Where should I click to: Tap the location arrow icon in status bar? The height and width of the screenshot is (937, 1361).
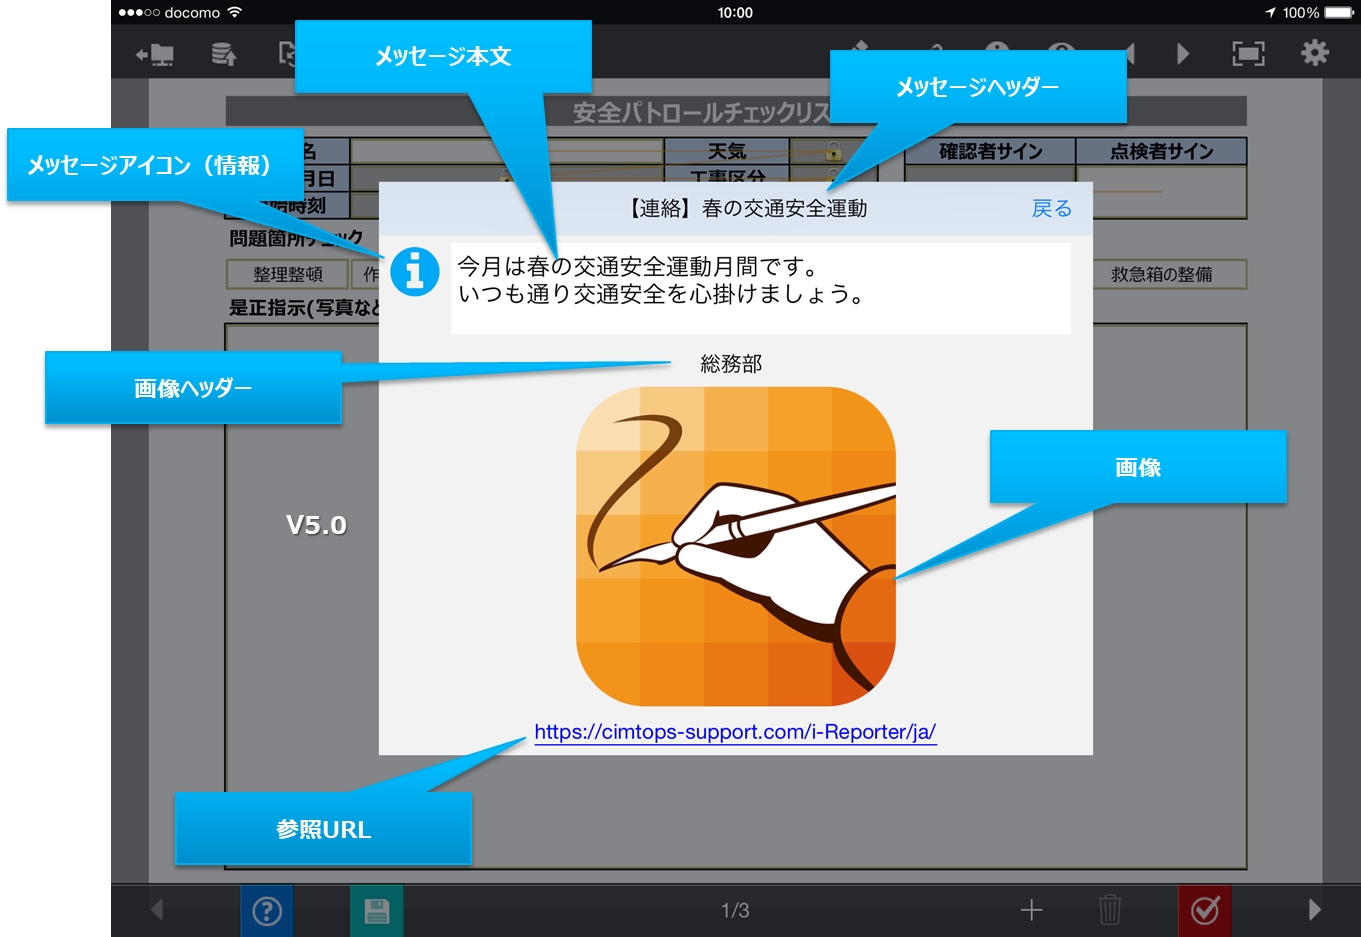tap(1271, 13)
